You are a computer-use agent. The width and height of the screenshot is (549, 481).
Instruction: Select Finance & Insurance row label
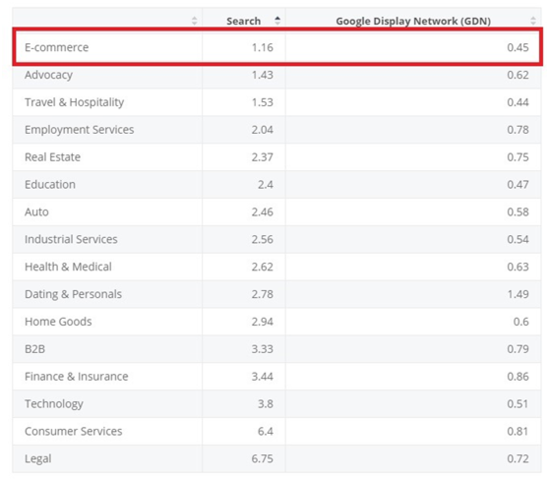[76, 376]
